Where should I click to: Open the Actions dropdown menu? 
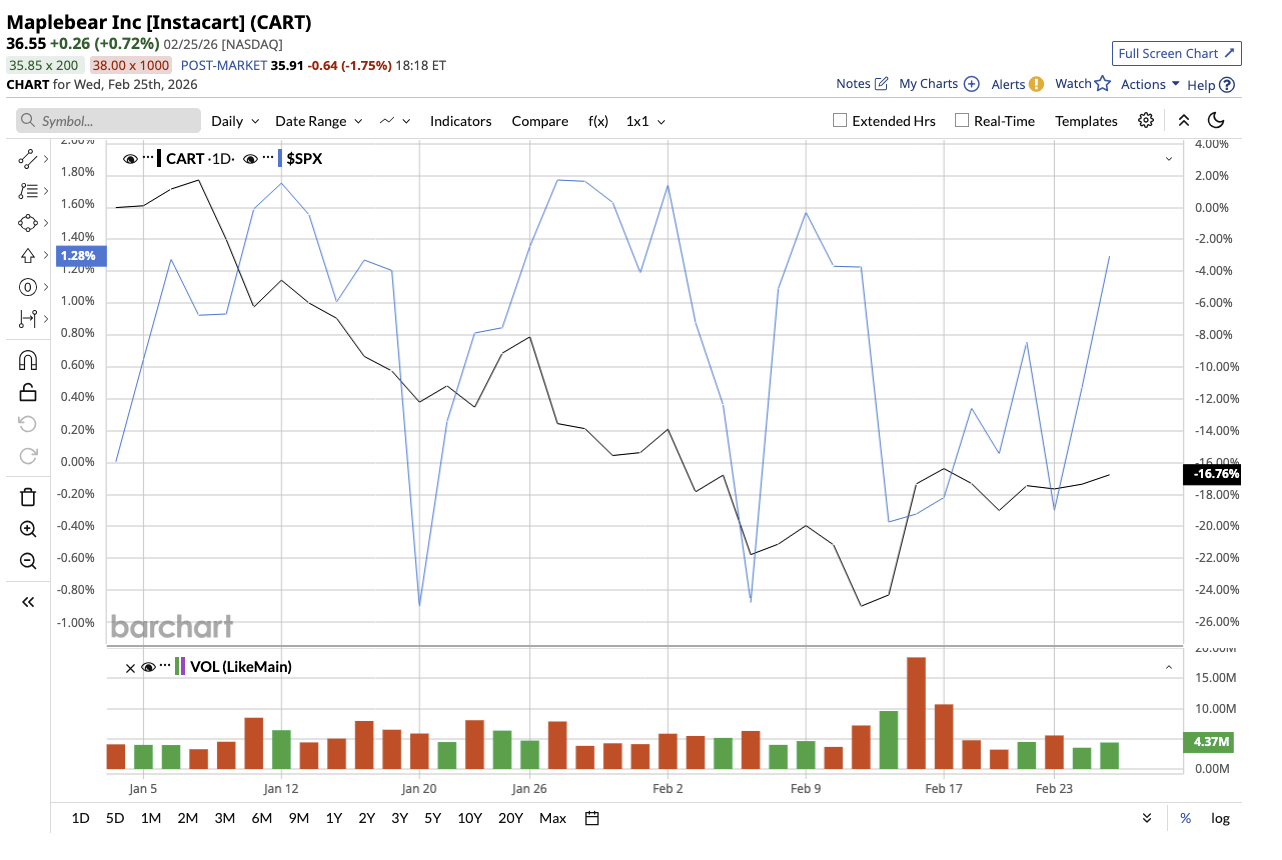point(1150,84)
